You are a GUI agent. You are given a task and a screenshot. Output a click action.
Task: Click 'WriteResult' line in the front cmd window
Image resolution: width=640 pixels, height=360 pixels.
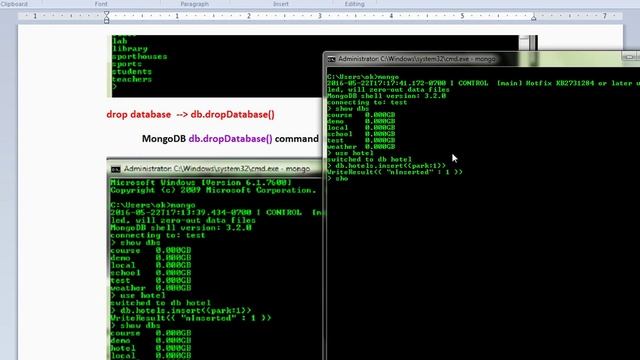[x=395, y=172]
